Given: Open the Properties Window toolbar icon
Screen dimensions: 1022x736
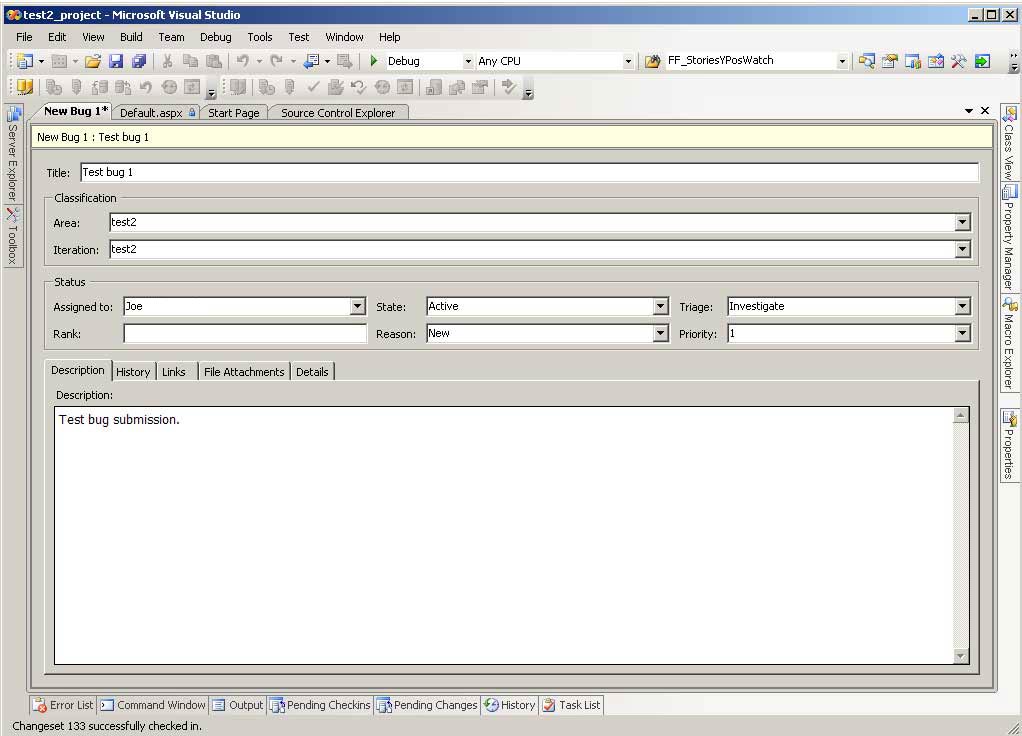Looking at the screenshot, I should click(x=890, y=61).
